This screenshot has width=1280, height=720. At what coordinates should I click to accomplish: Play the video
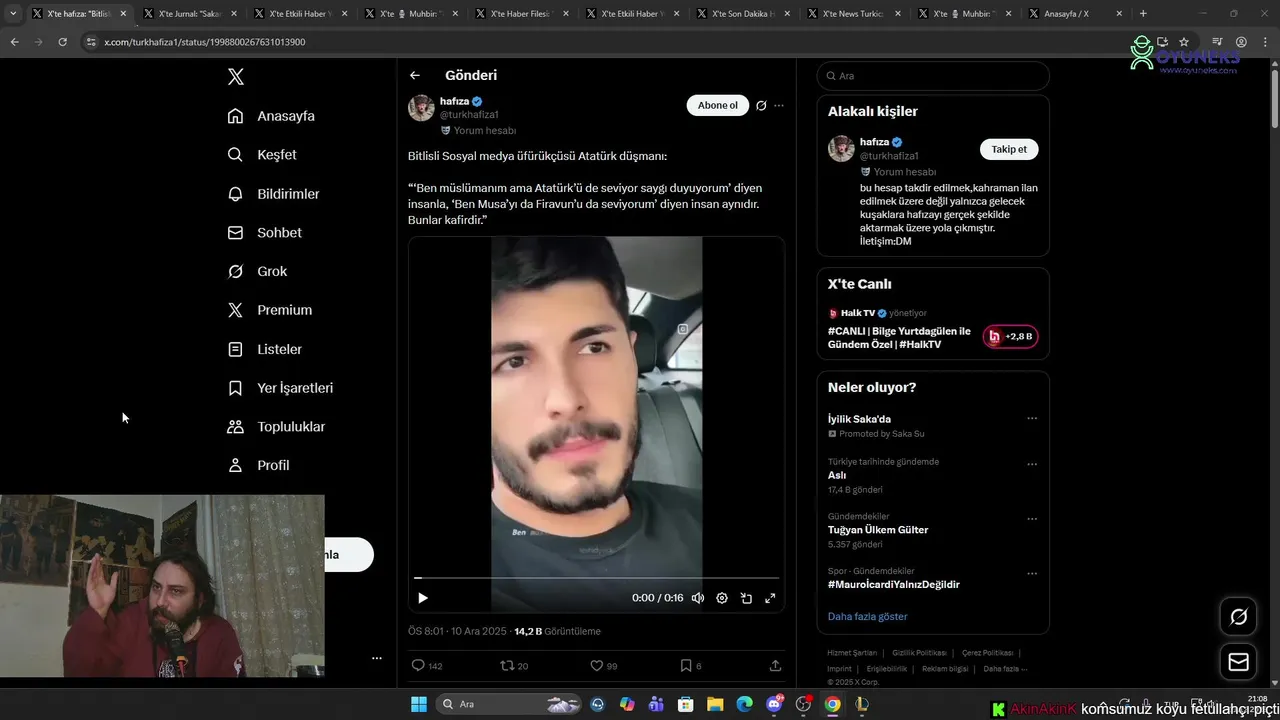[x=422, y=598]
